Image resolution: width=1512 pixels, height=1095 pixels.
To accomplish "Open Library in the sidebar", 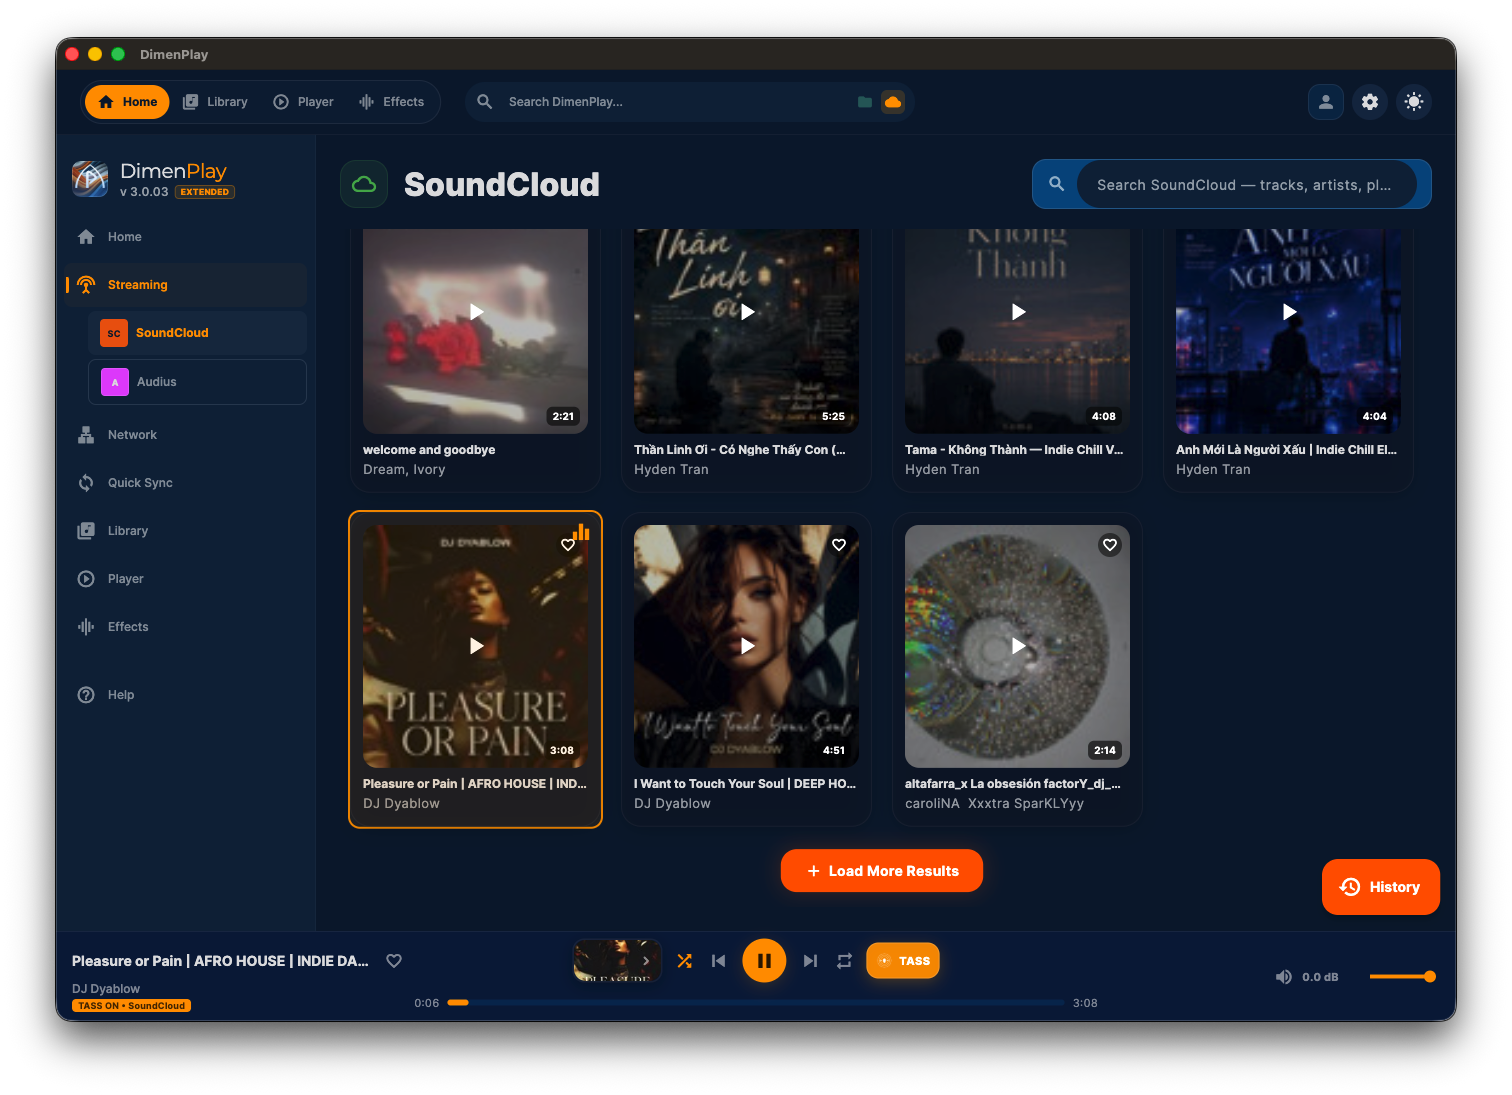I will [x=186, y=531].
